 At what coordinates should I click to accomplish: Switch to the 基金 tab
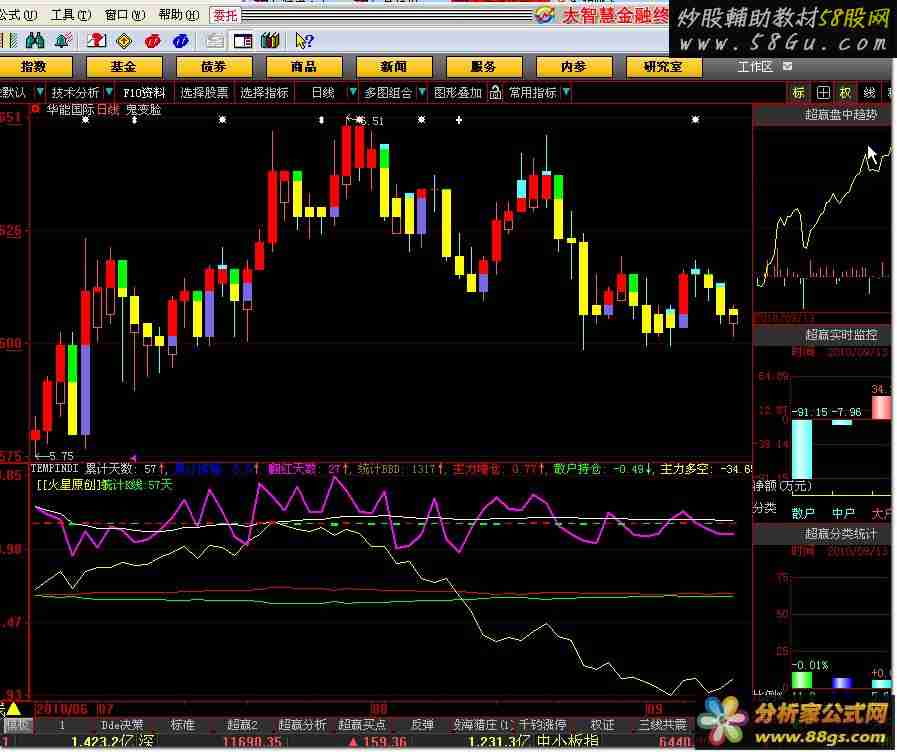(x=124, y=67)
